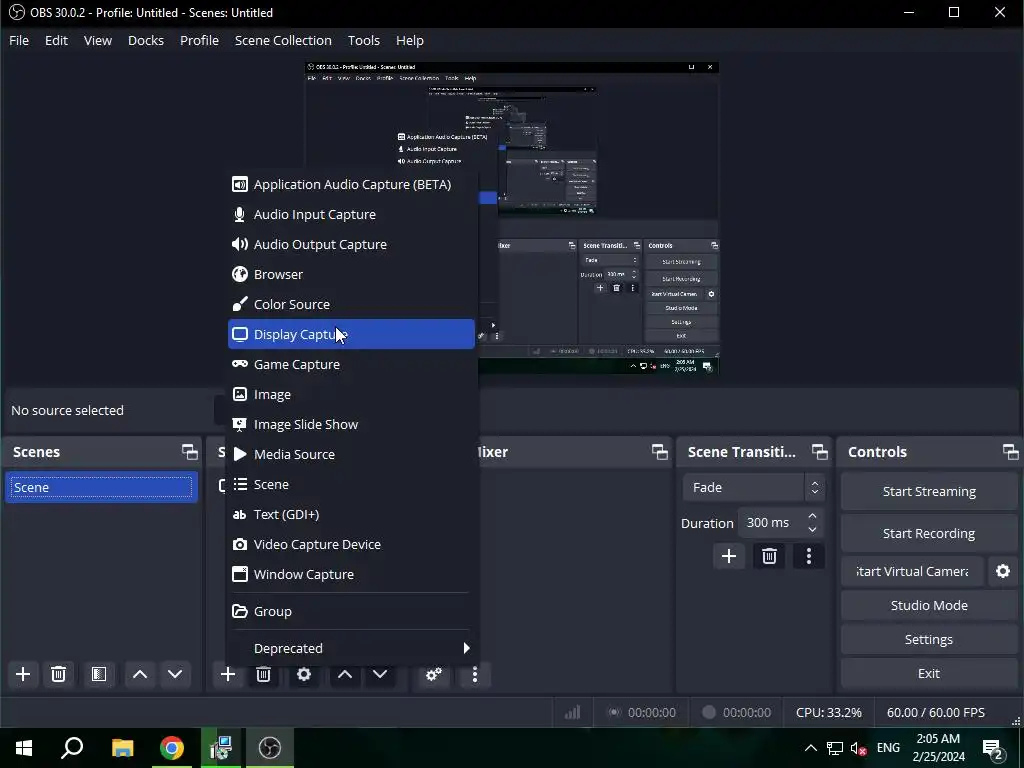Add a Window Capture source
The width and height of the screenshot is (1024, 768).
[351, 575]
